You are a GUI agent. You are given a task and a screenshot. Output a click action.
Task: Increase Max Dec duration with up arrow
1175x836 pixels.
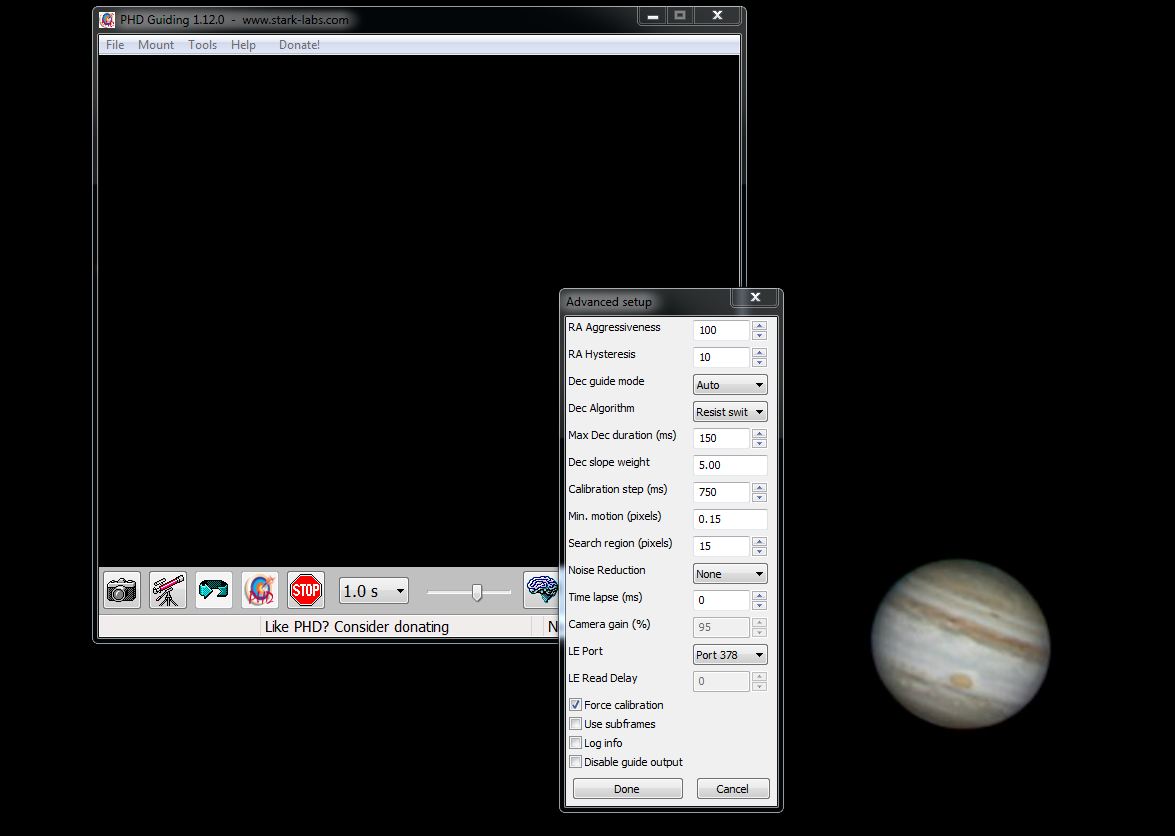[759, 434]
